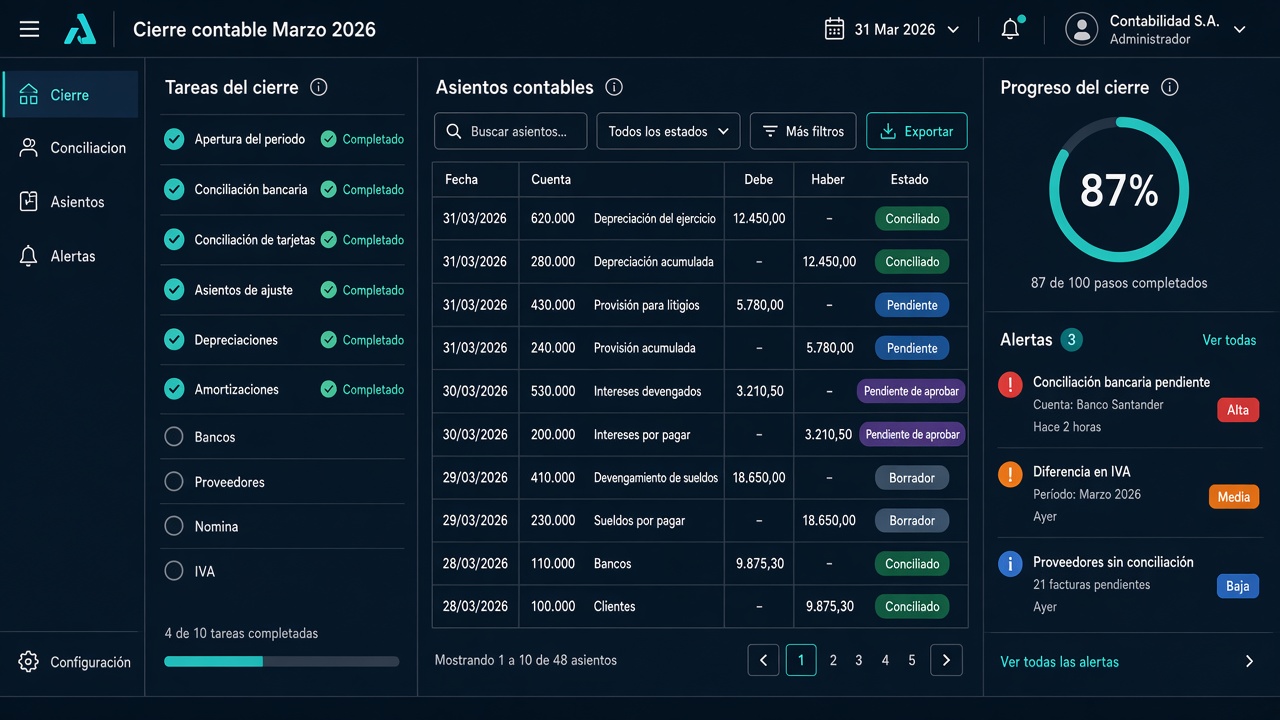Go to next page of asientos

946,660
